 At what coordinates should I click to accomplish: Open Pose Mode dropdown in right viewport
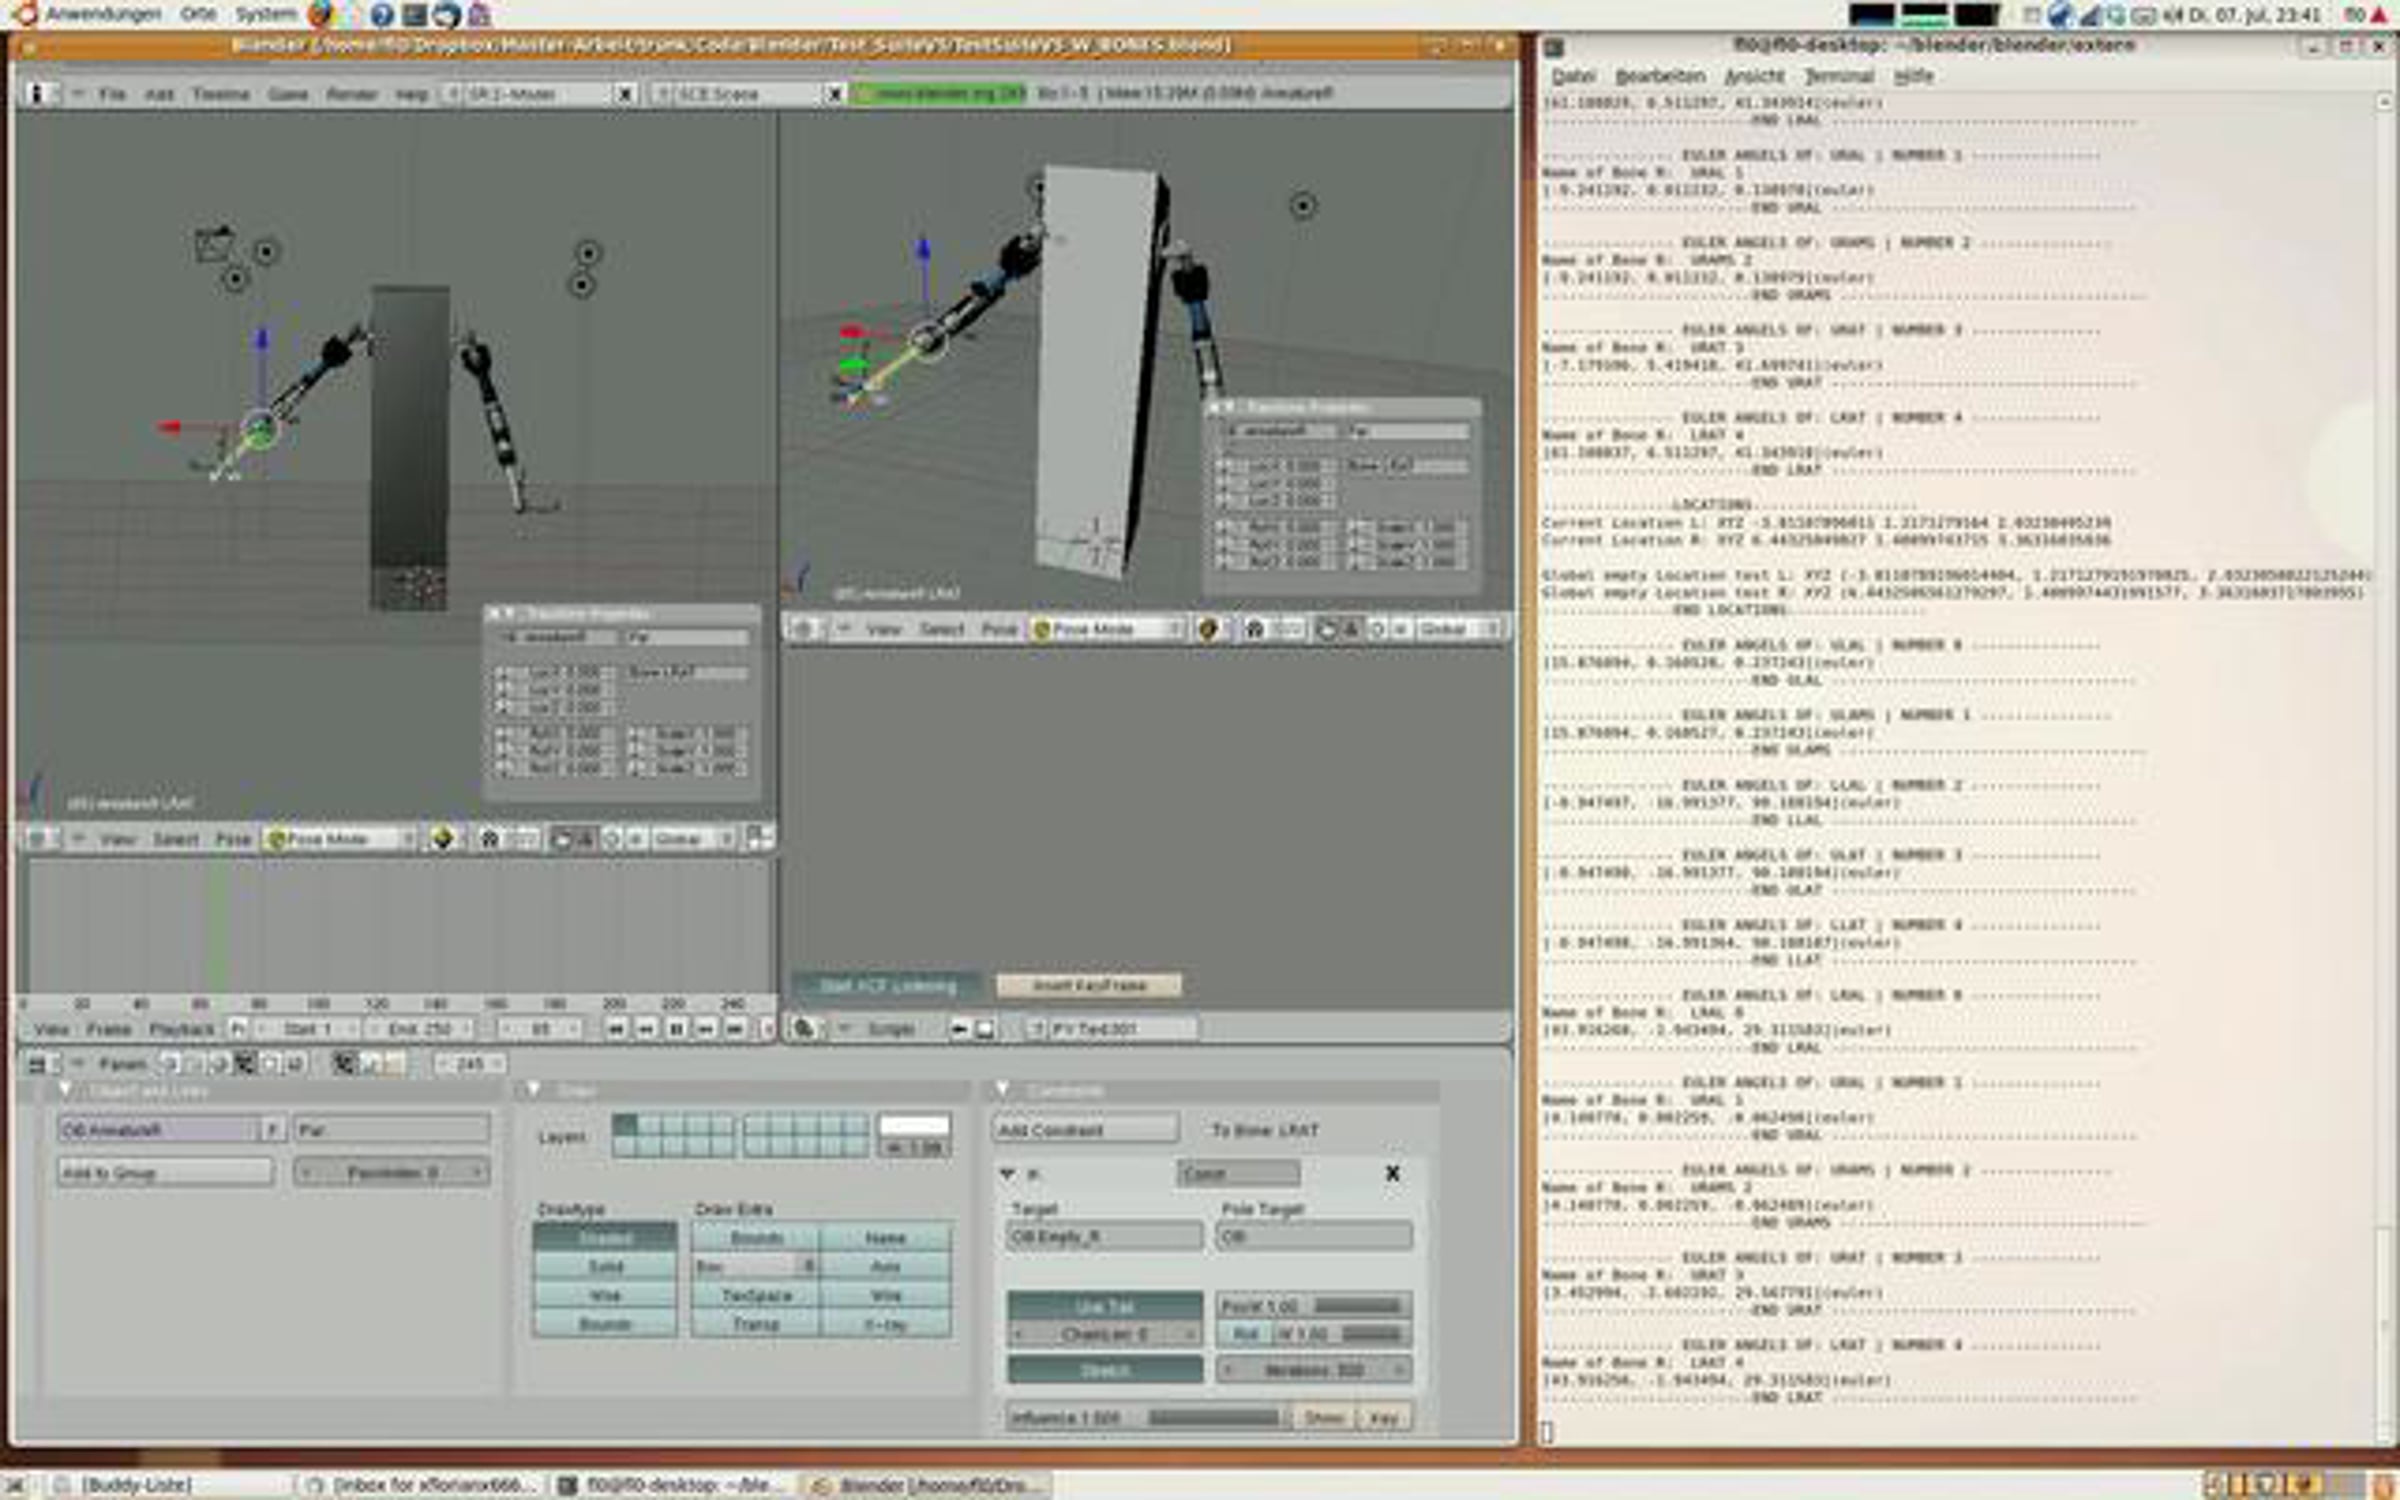[1107, 629]
